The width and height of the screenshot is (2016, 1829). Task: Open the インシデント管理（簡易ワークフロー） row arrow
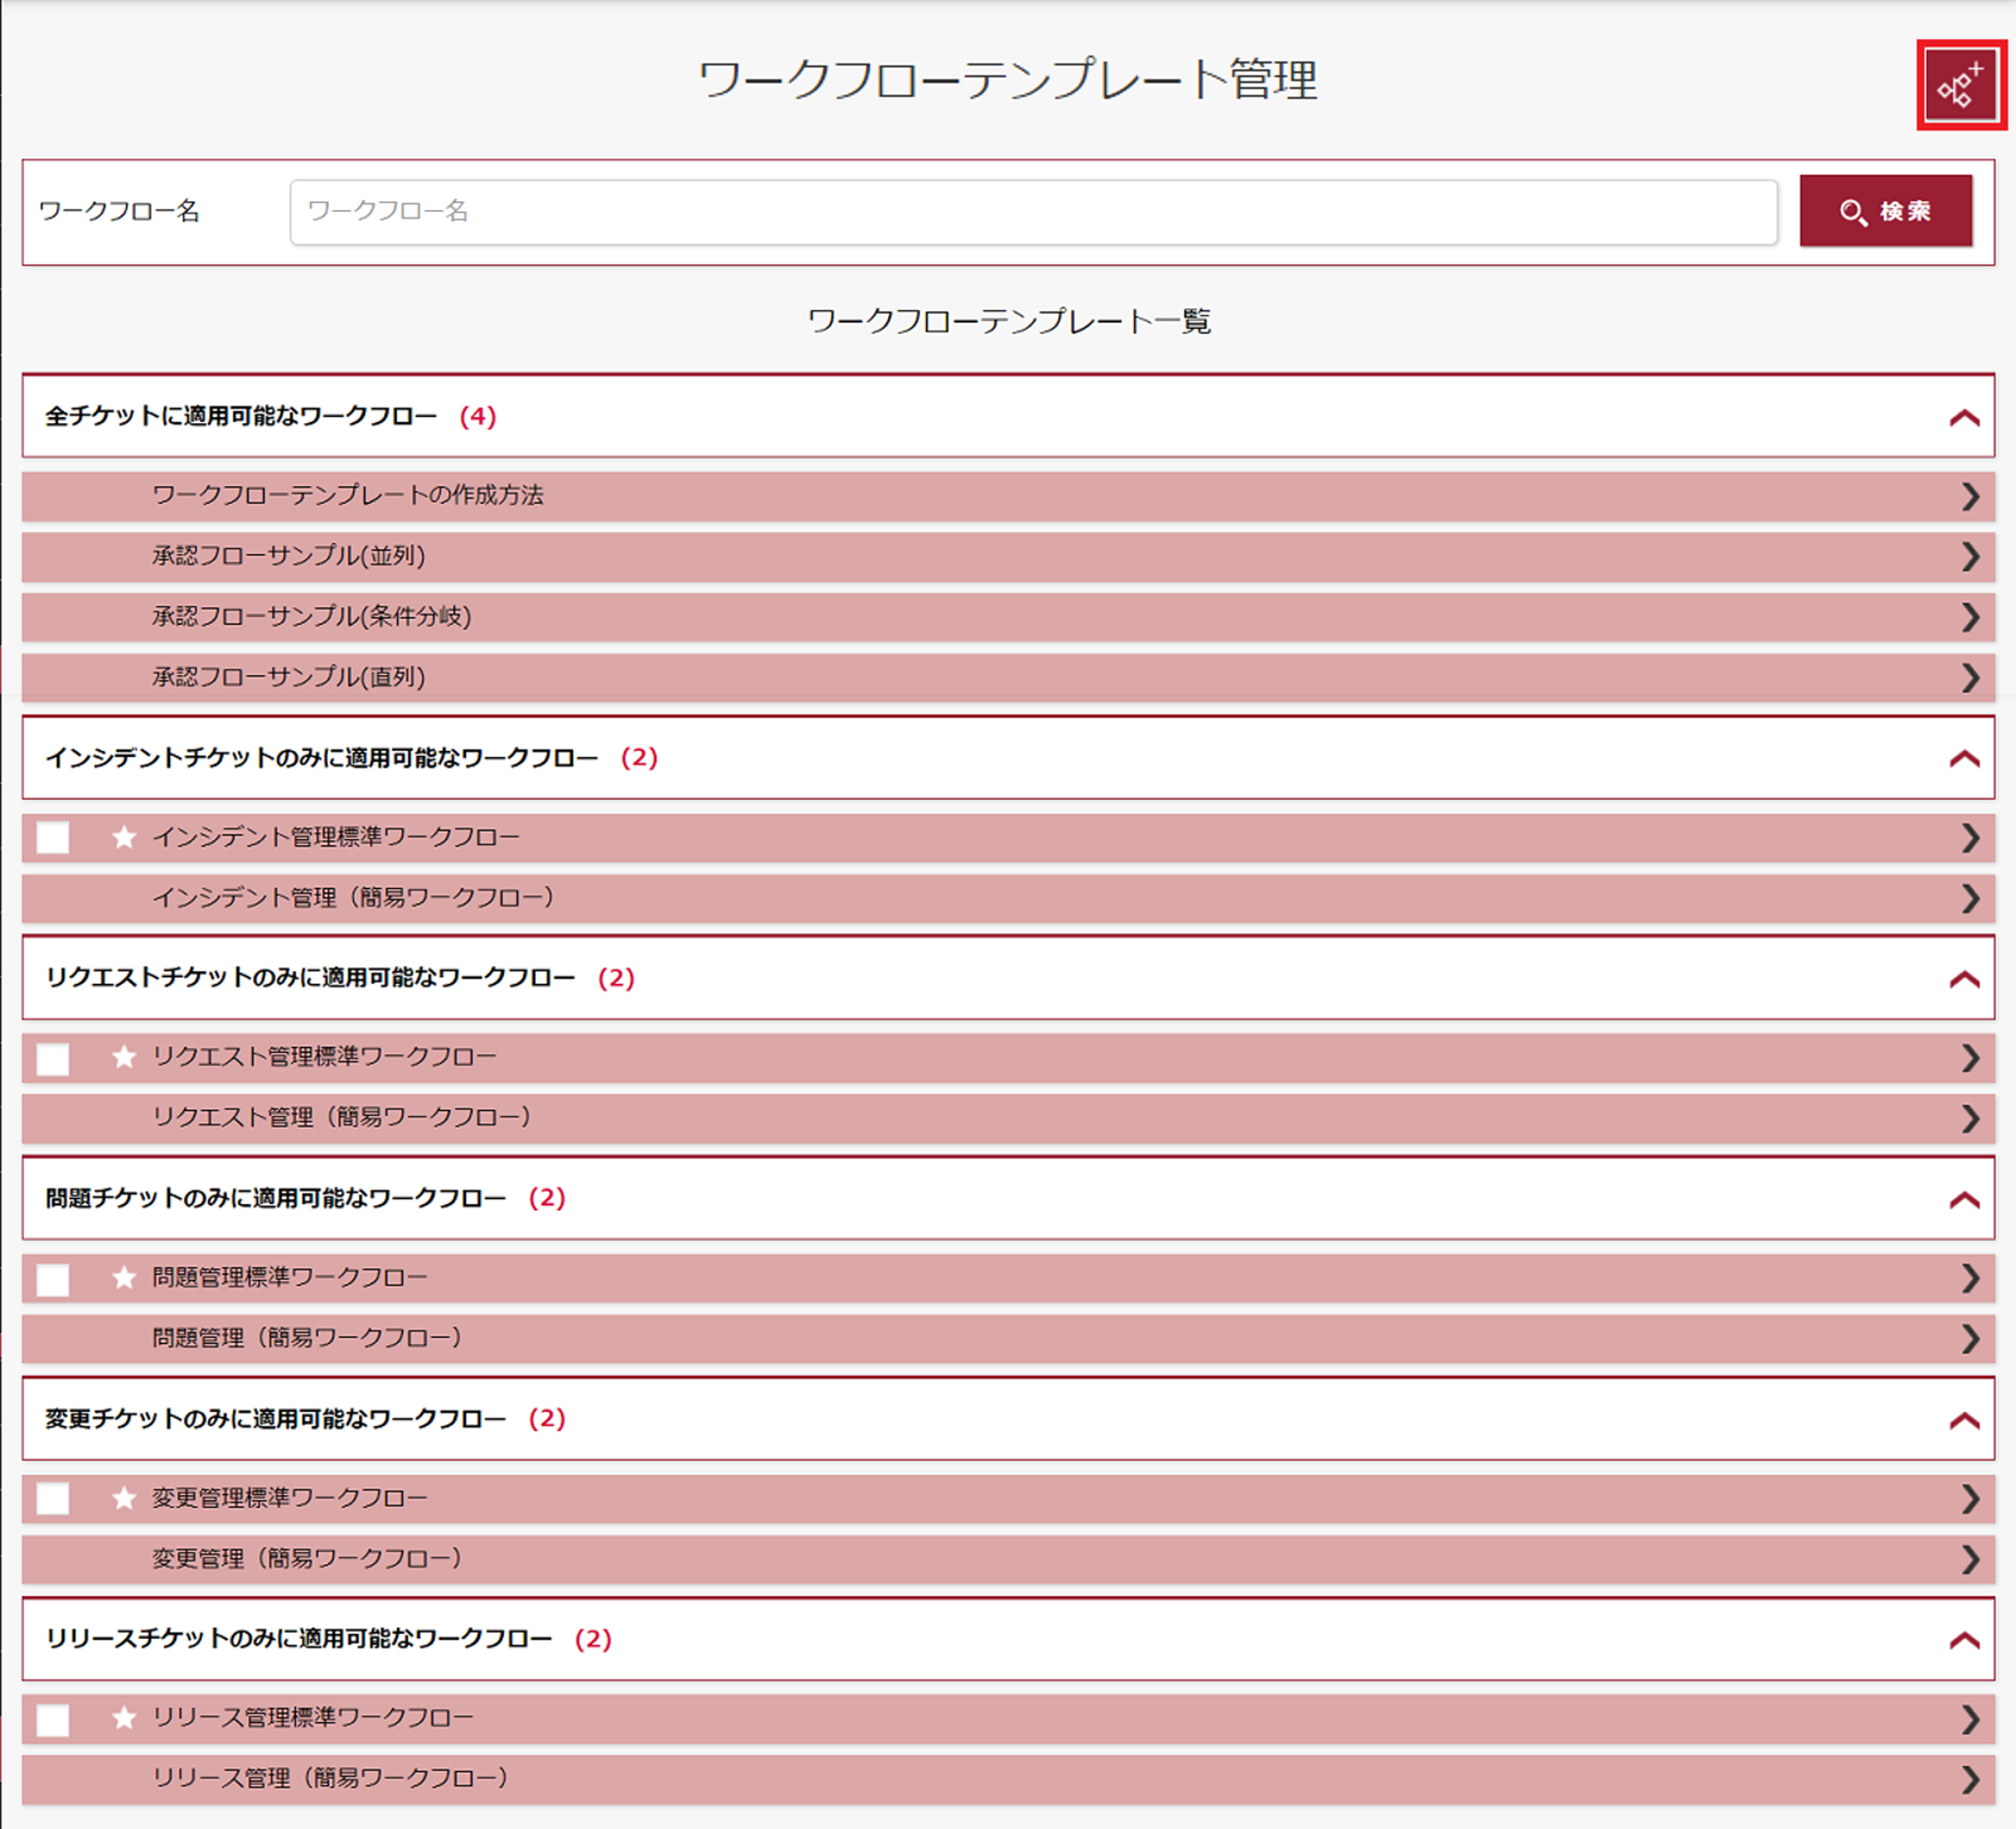1970,898
